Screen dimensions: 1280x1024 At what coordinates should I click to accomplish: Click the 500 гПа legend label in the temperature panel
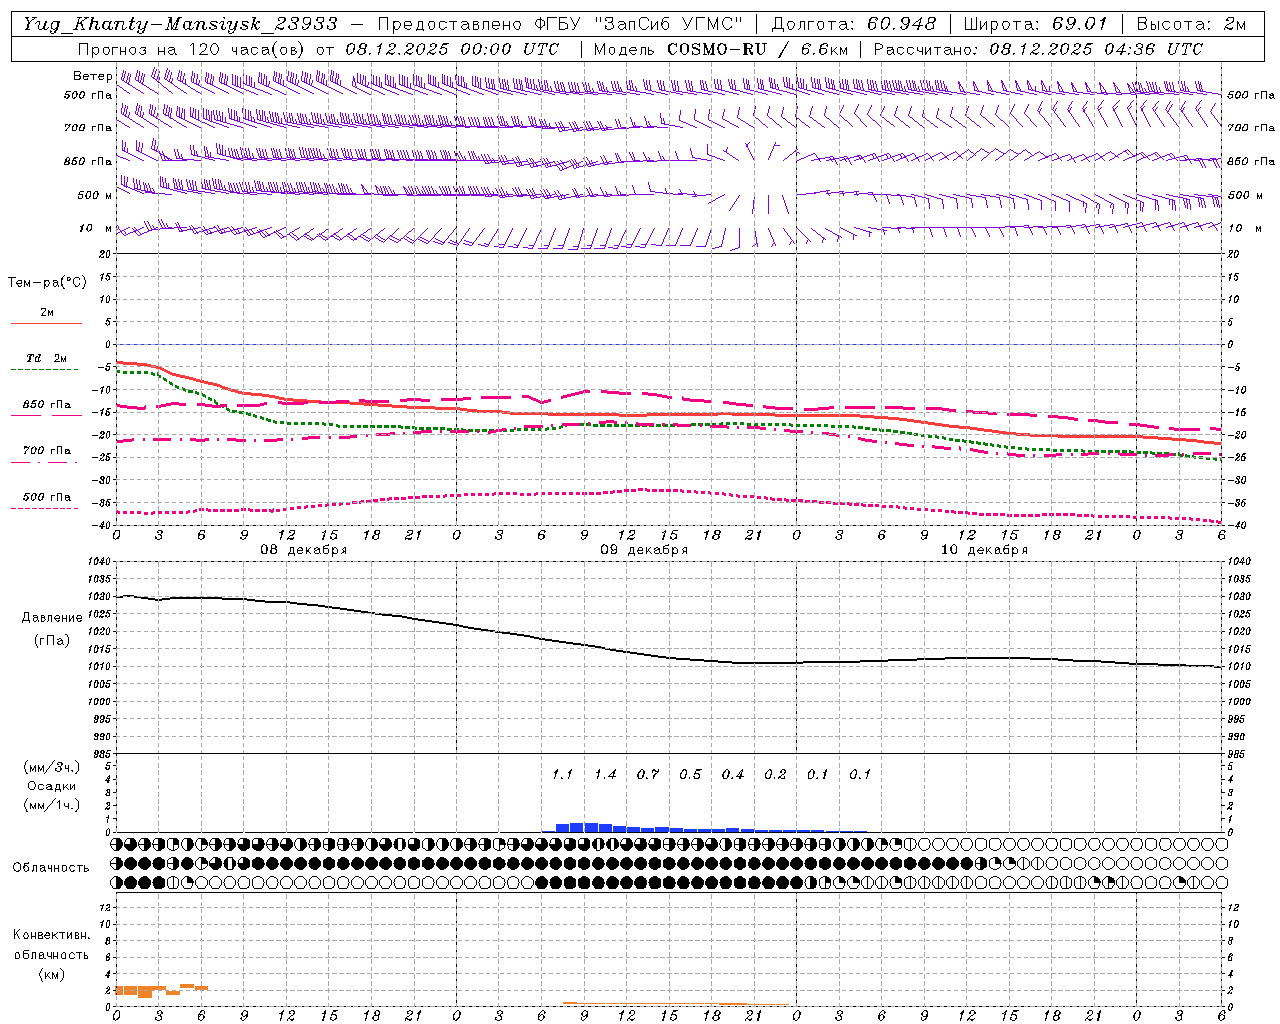(47, 497)
